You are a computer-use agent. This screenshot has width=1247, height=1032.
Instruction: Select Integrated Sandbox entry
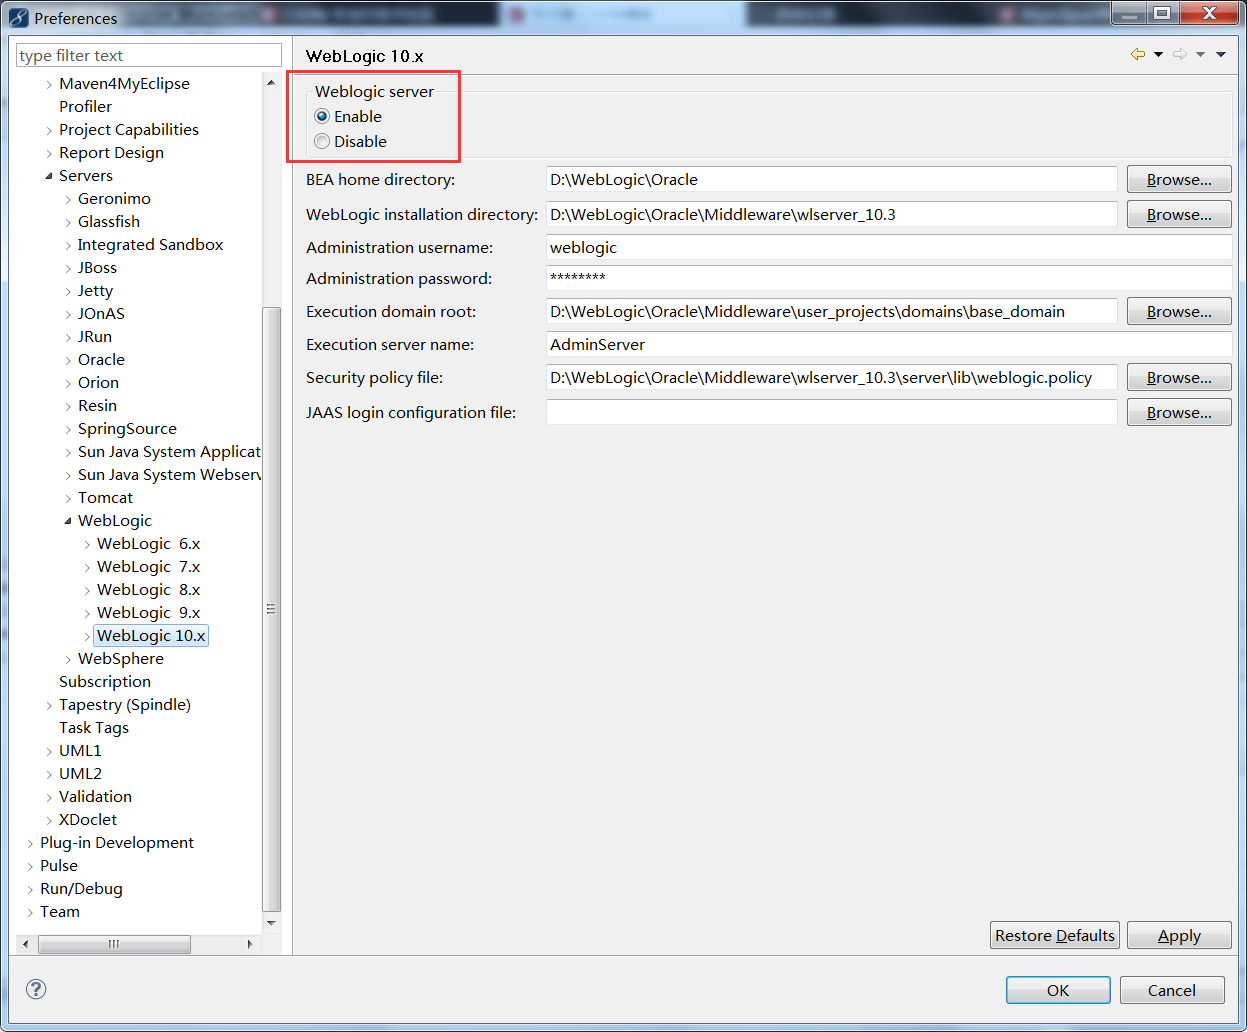[x=150, y=245]
